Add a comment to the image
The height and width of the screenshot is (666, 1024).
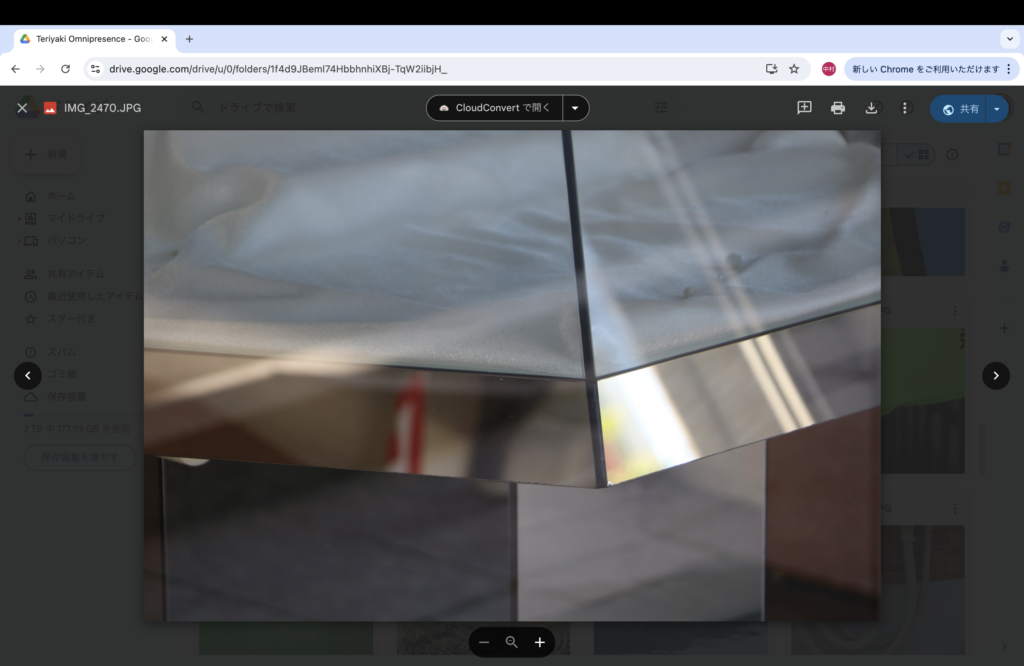coord(805,108)
